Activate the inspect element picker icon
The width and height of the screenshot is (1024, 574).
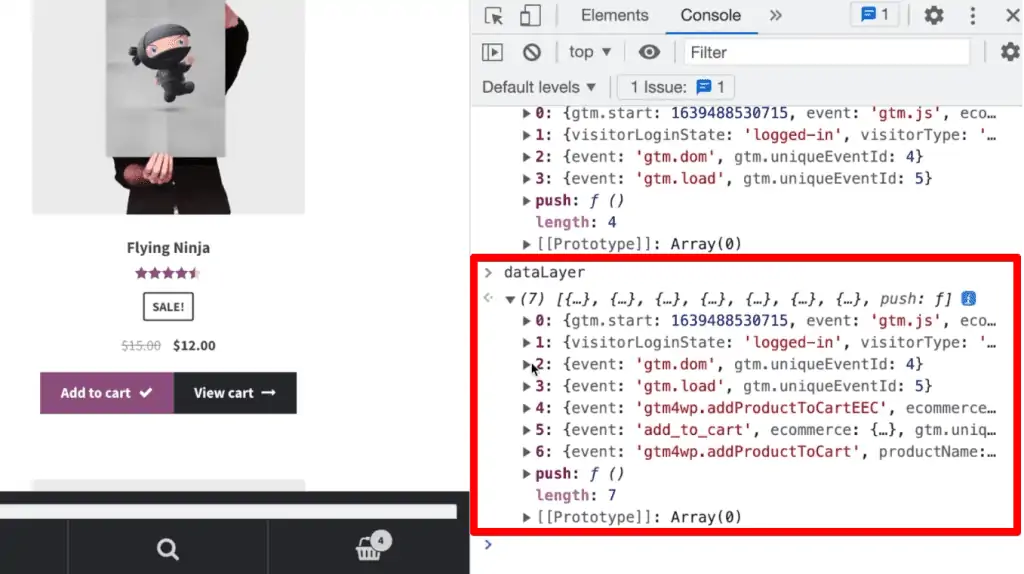pos(493,16)
